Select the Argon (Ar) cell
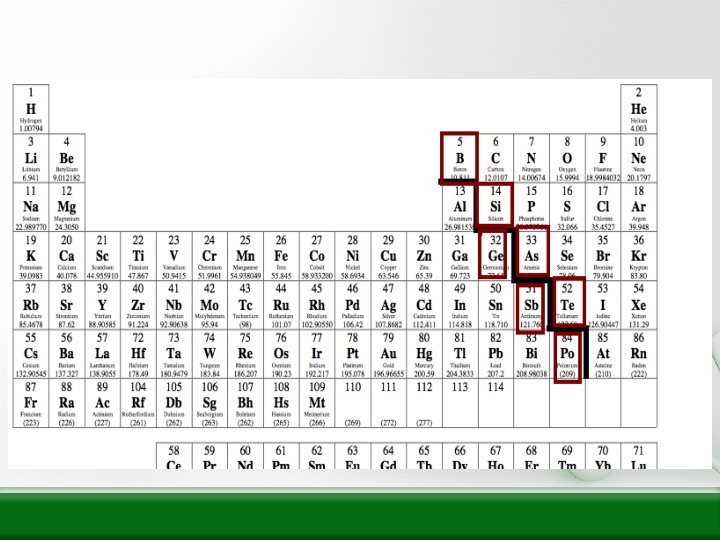This screenshot has height=540, width=720. [x=639, y=207]
